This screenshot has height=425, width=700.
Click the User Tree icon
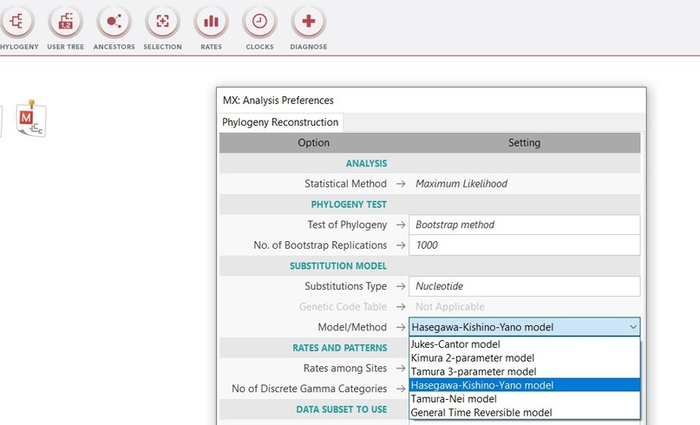65,22
